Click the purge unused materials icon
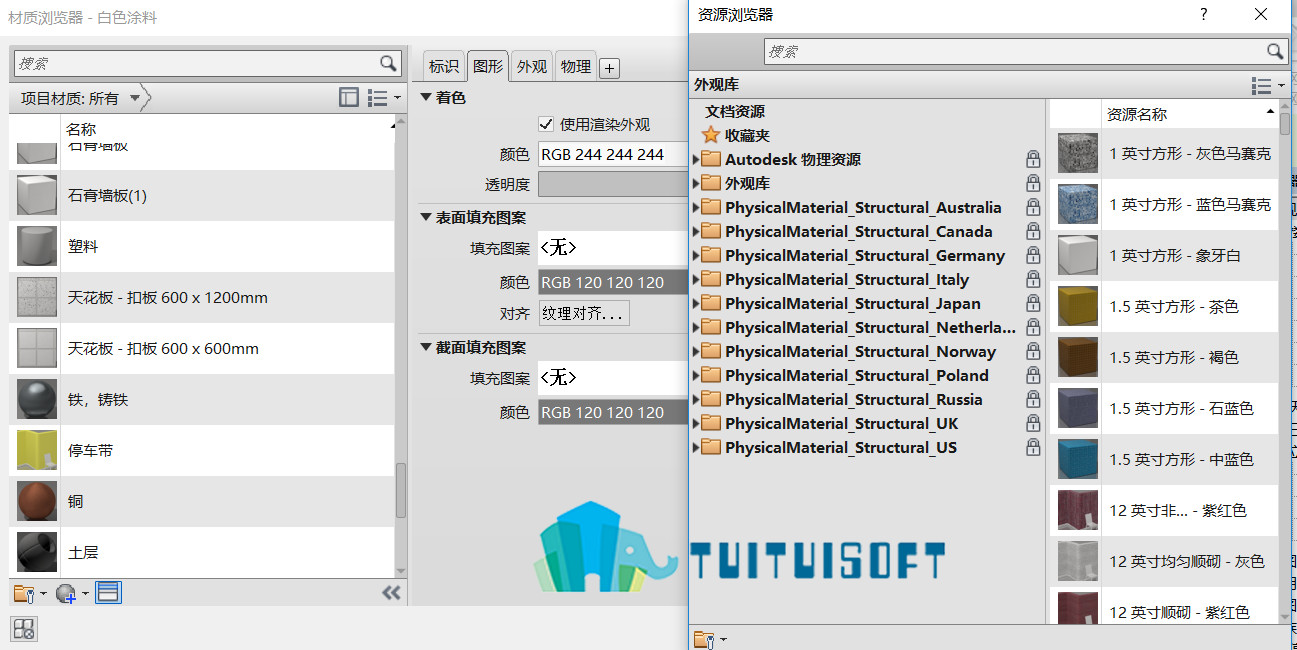This screenshot has height=650, width=1297. [x=24, y=629]
